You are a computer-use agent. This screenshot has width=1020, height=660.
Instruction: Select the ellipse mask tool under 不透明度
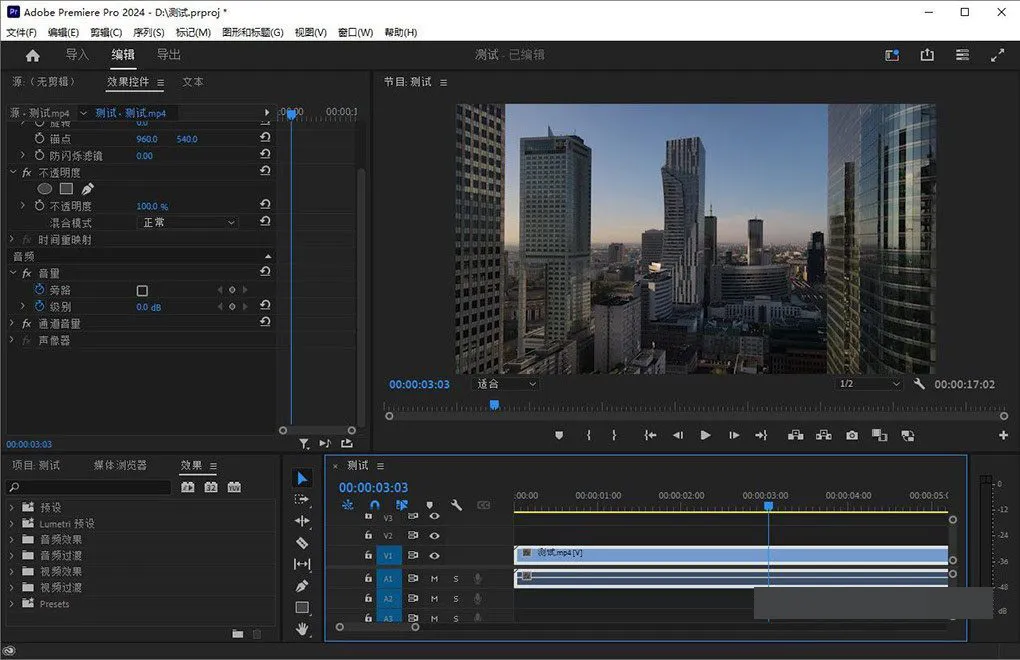click(x=45, y=188)
